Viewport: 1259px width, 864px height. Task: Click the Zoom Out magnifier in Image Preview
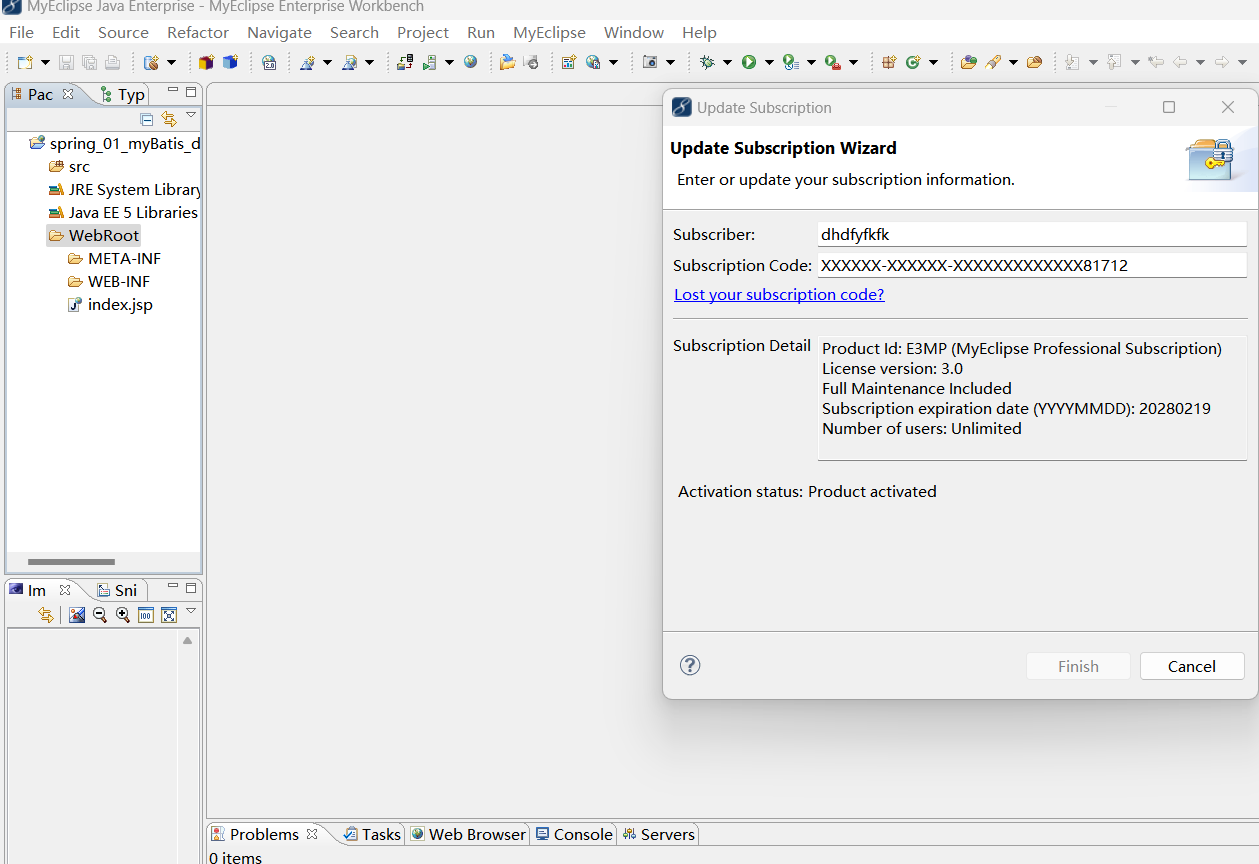click(100, 615)
